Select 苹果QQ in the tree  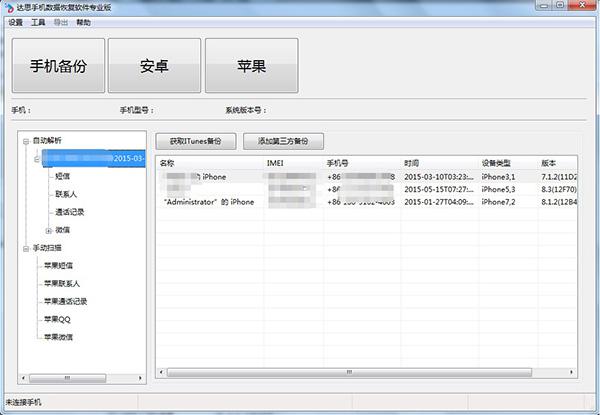point(57,319)
